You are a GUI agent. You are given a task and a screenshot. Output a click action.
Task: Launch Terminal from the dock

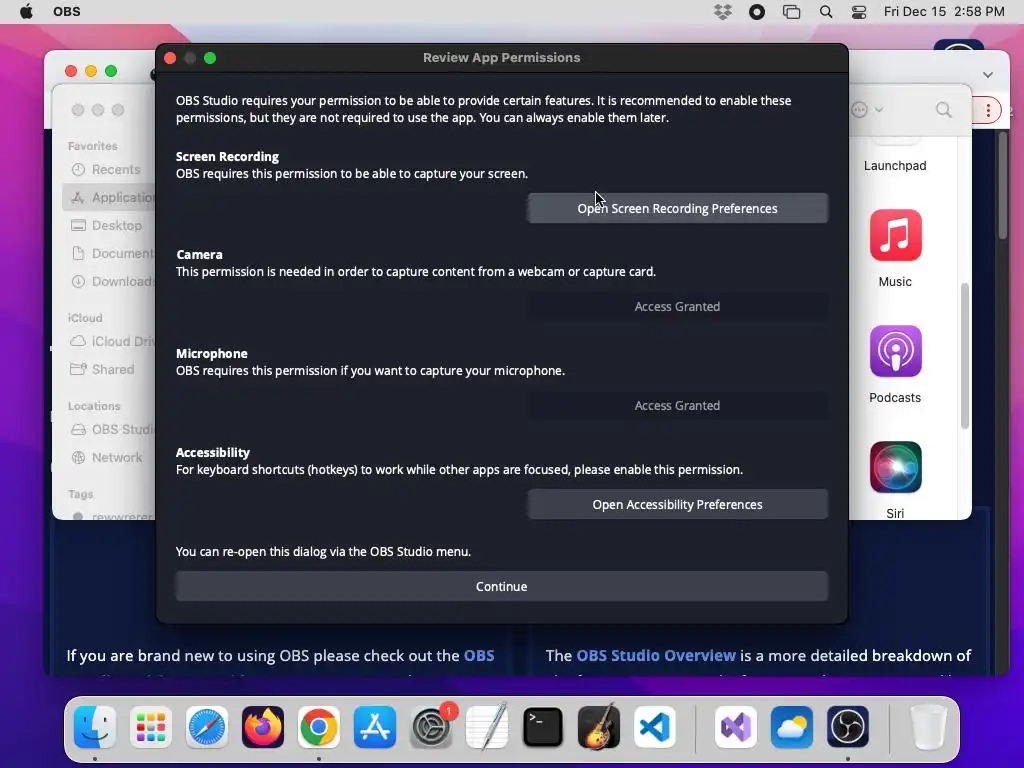tap(543, 727)
